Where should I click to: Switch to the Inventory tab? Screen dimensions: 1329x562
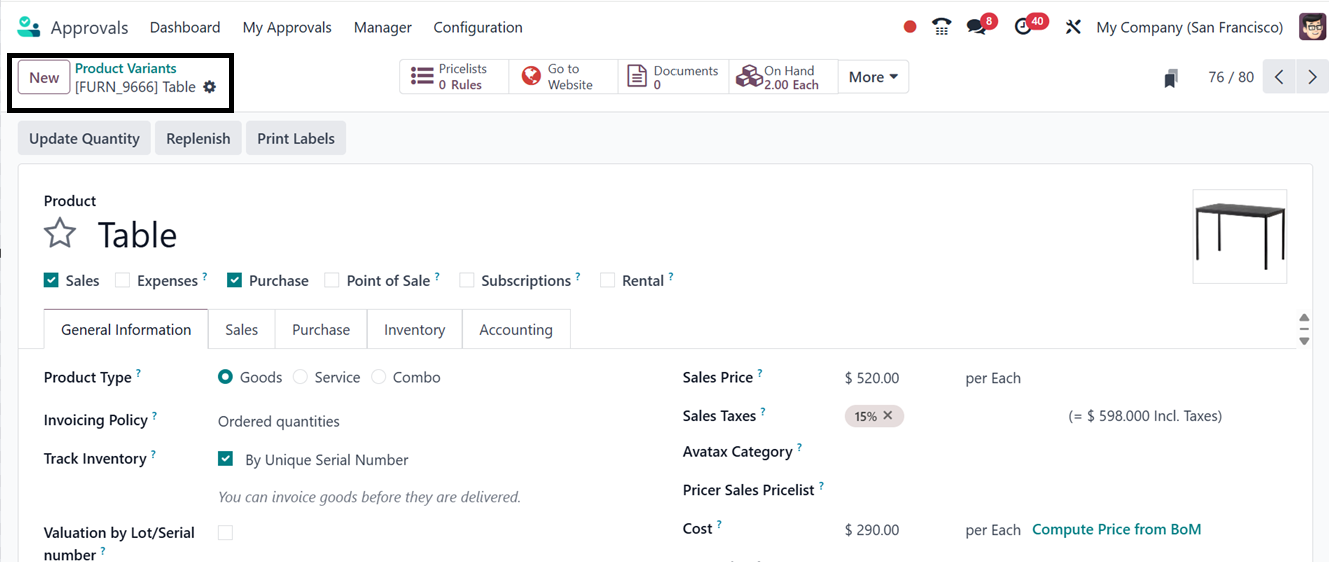[x=414, y=330]
